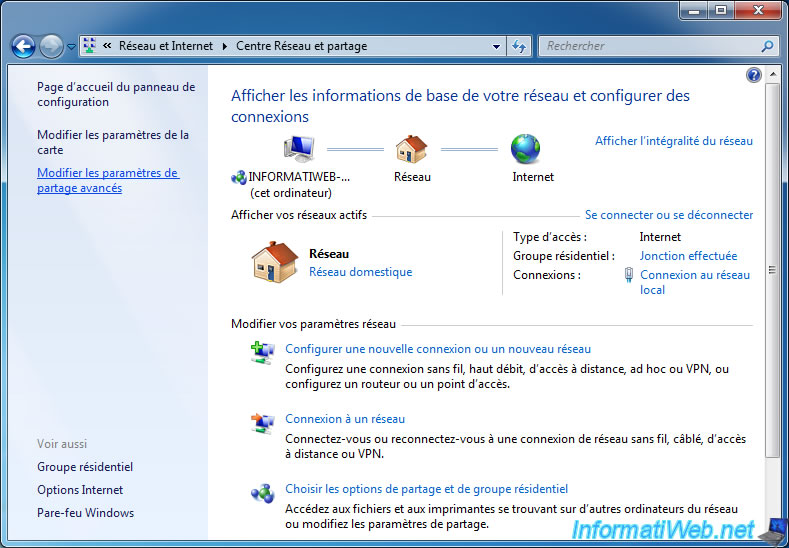Select the Centre Réseau et partage breadcrumb
This screenshot has width=789, height=548.
click(x=301, y=46)
